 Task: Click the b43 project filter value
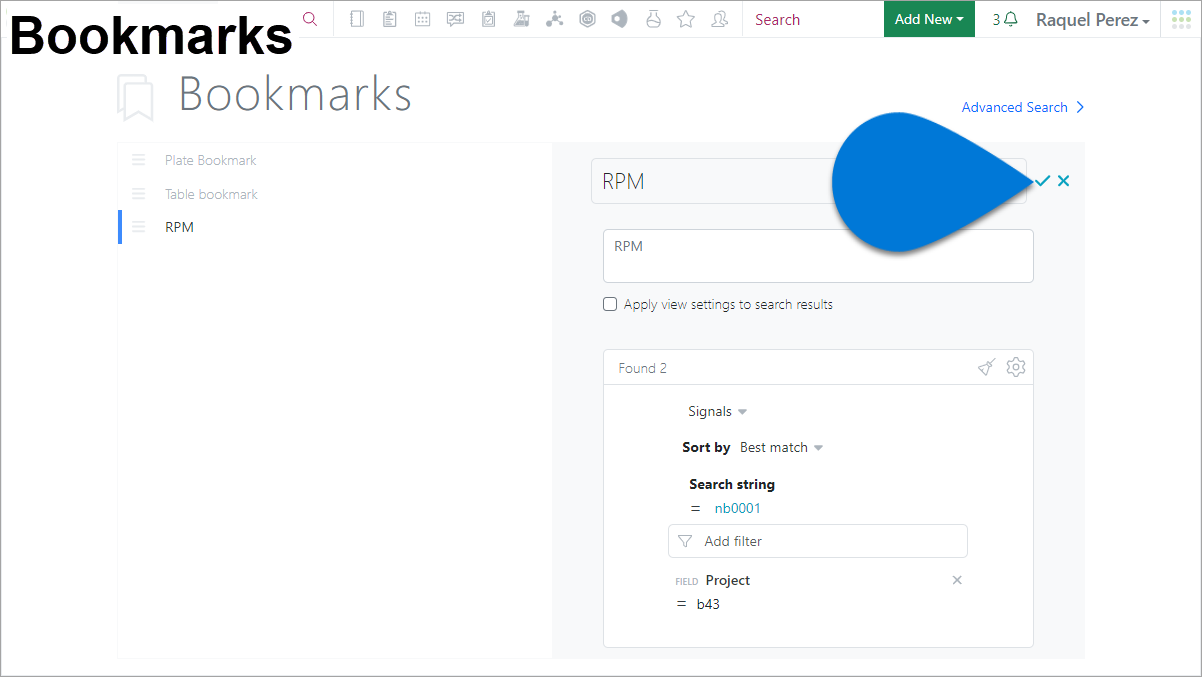(x=708, y=604)
